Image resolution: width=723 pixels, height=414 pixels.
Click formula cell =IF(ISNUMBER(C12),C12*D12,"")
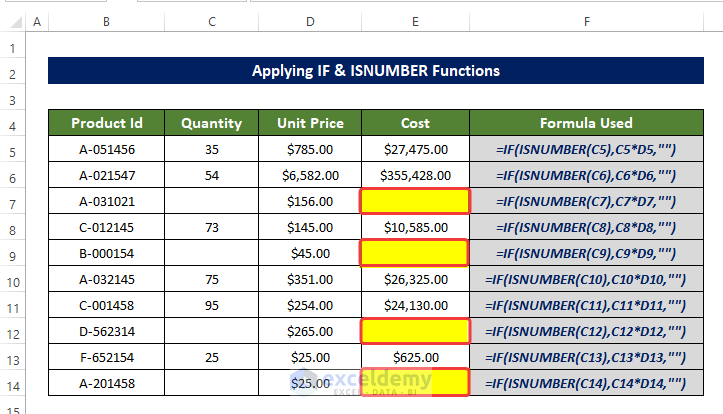pos(587,331)
